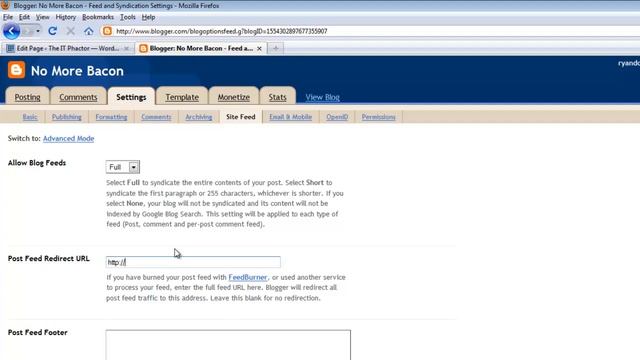Open the Comments main tab

pyautogui.click(x=78, y=97)
